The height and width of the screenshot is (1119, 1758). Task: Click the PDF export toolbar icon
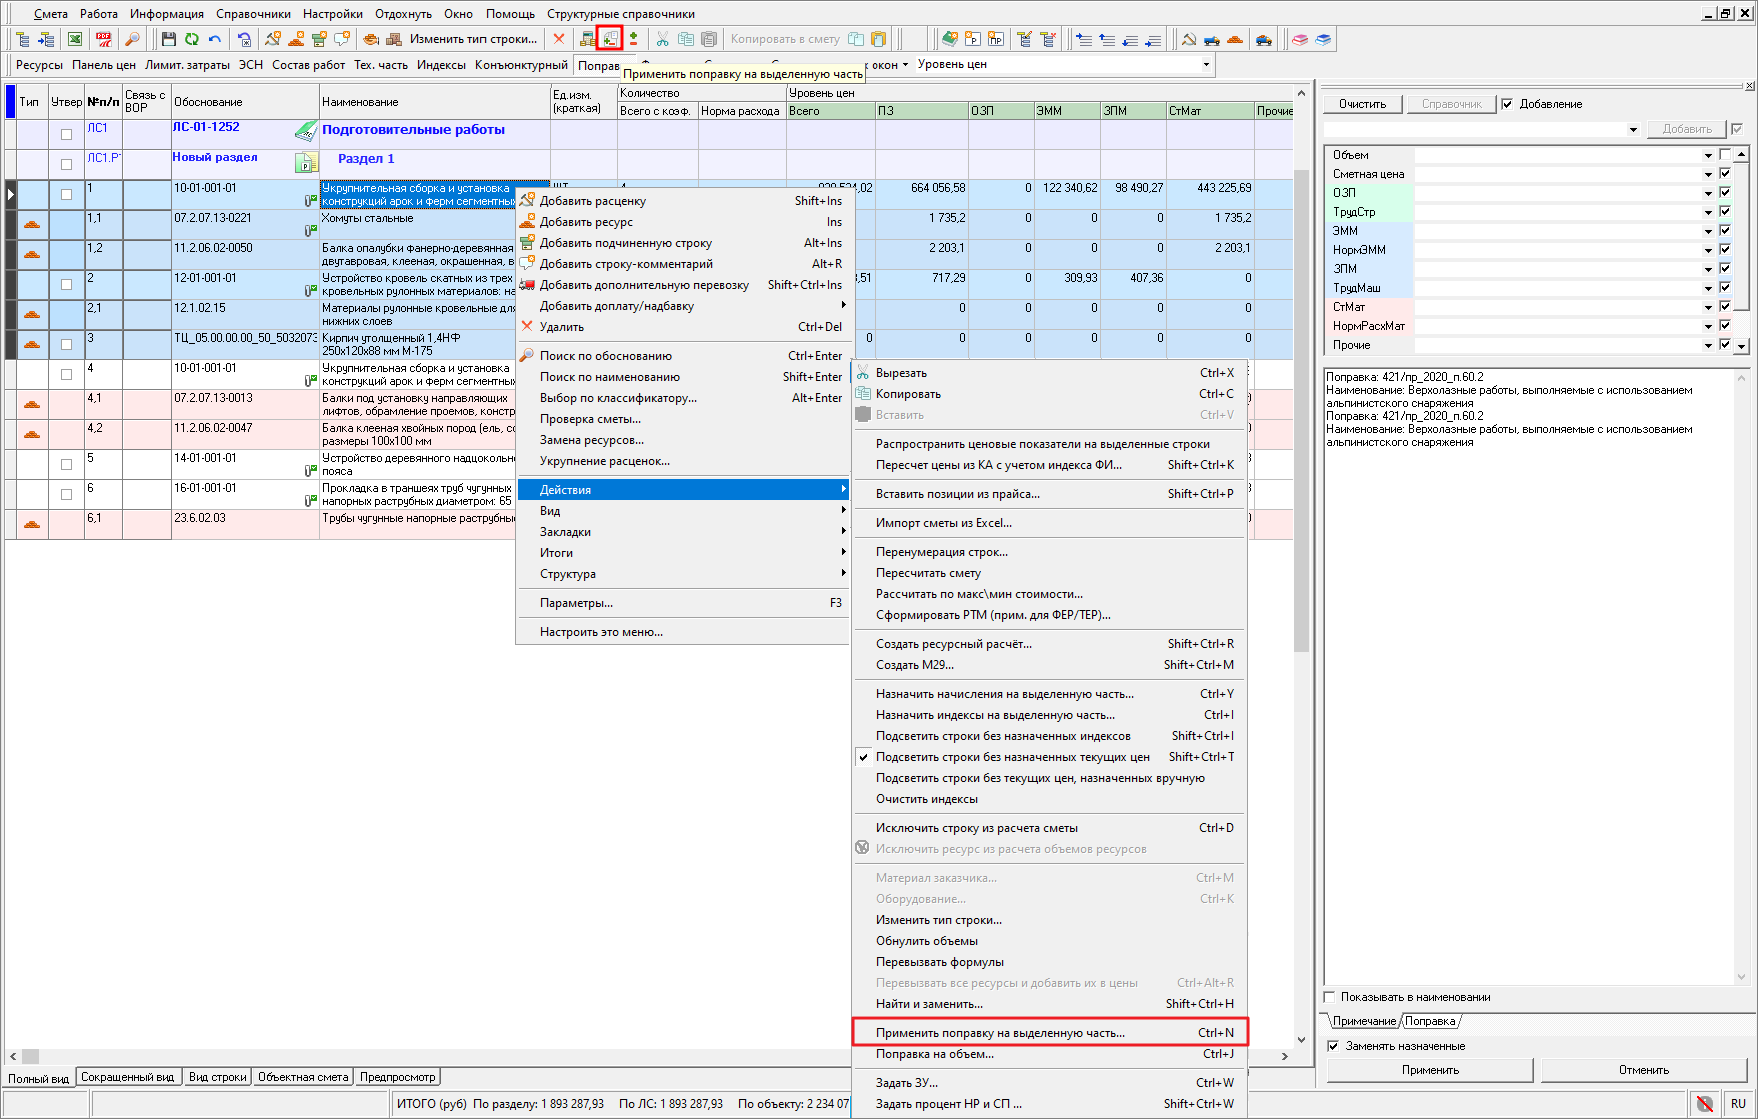[104, 39]
